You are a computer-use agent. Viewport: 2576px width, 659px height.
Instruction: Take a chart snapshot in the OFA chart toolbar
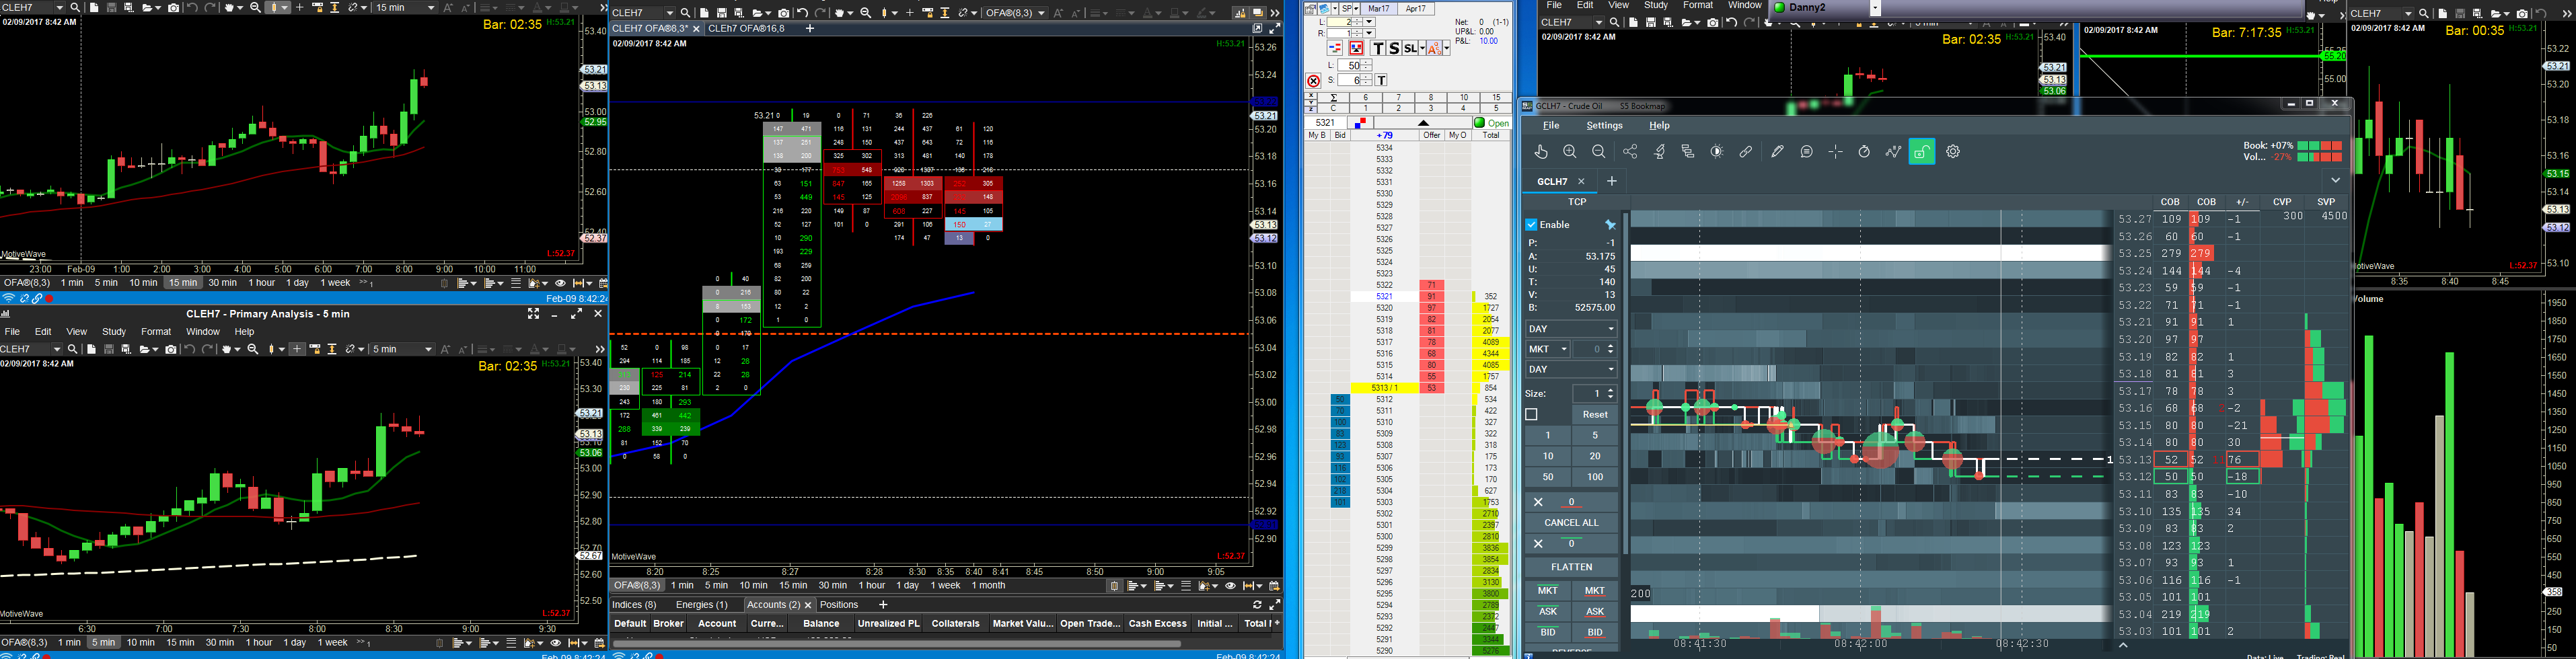tap(783, 13)
